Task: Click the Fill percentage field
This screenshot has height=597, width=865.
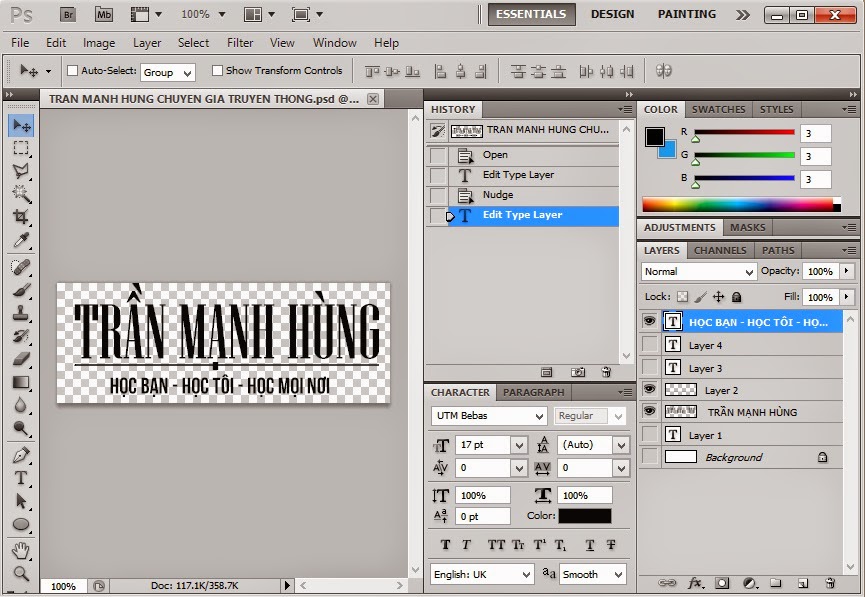Action: click(820, 297)
